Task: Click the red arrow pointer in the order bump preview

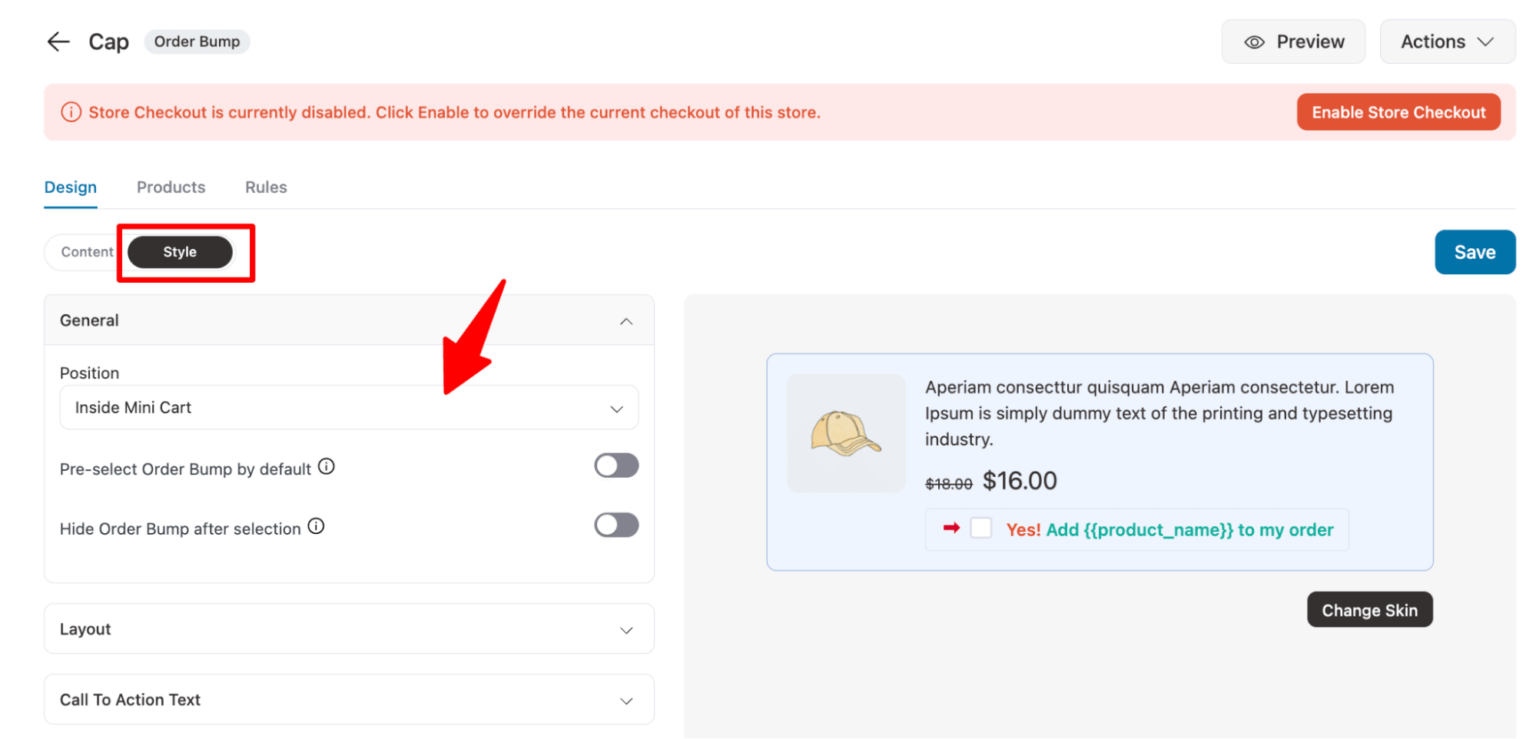Action: (x=952, y=528)
